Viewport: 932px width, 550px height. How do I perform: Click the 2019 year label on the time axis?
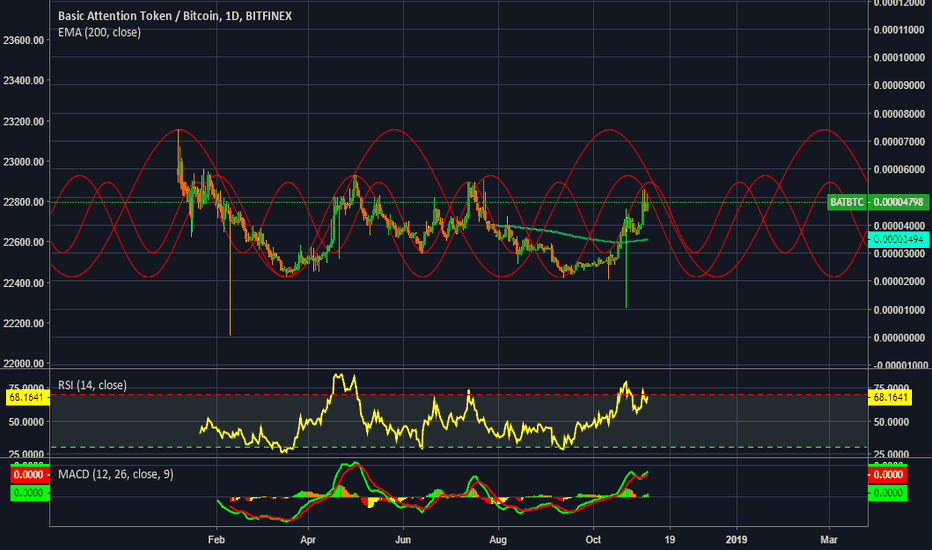pyautogui.click(x=736, y=540)
